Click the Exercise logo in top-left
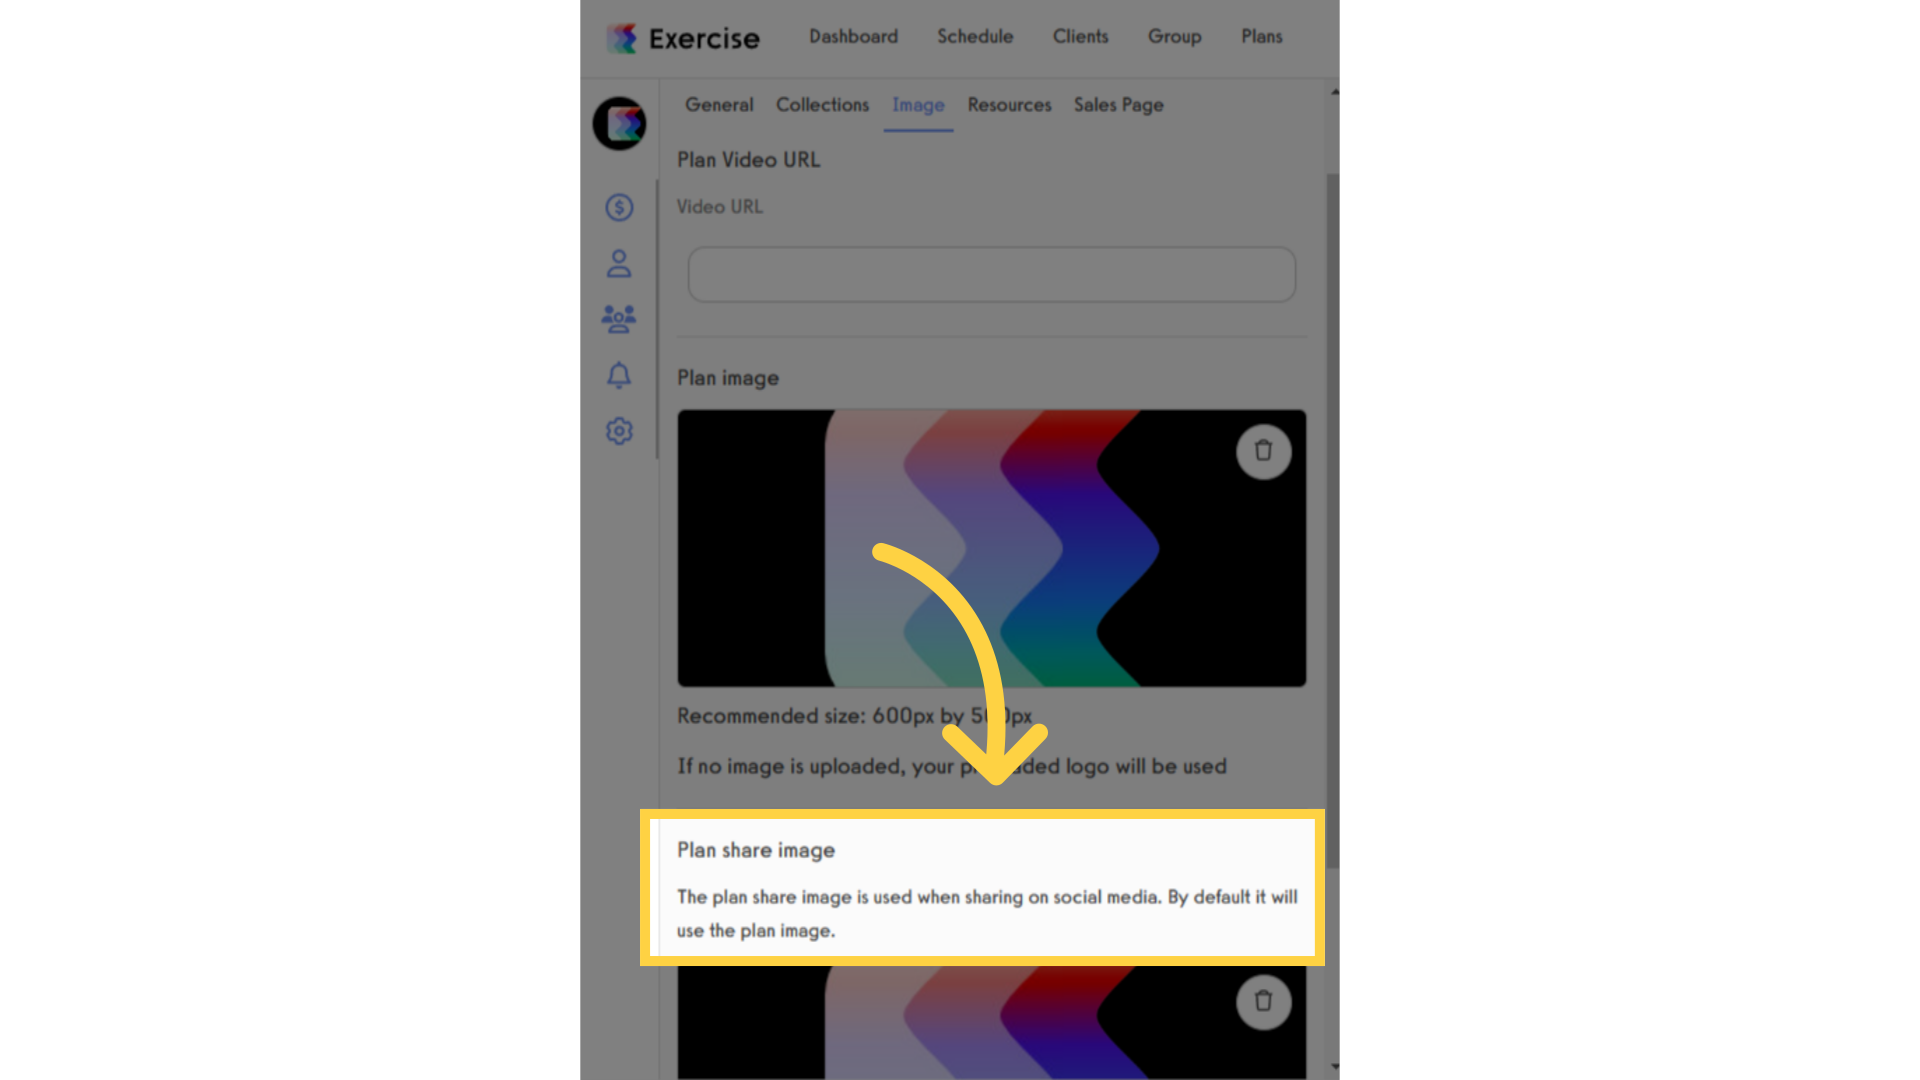Viewport: 1920px width, 1080px height. 680,36
